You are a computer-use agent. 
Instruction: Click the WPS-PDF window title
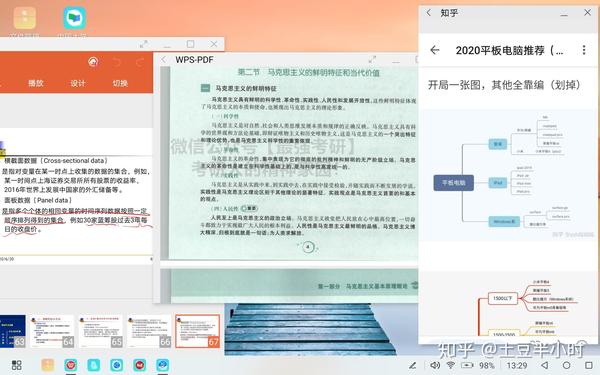[194, 60]
